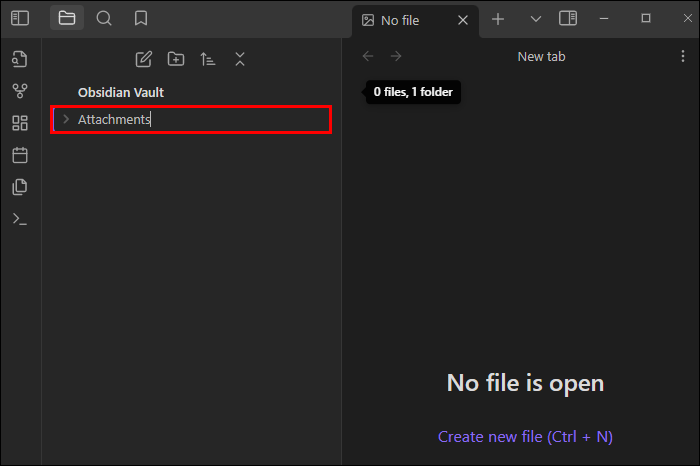Viewport: 700px width, 466px height.
Task: Click the New tab title text
Action: pyautogui.click(x=541, y=57)
